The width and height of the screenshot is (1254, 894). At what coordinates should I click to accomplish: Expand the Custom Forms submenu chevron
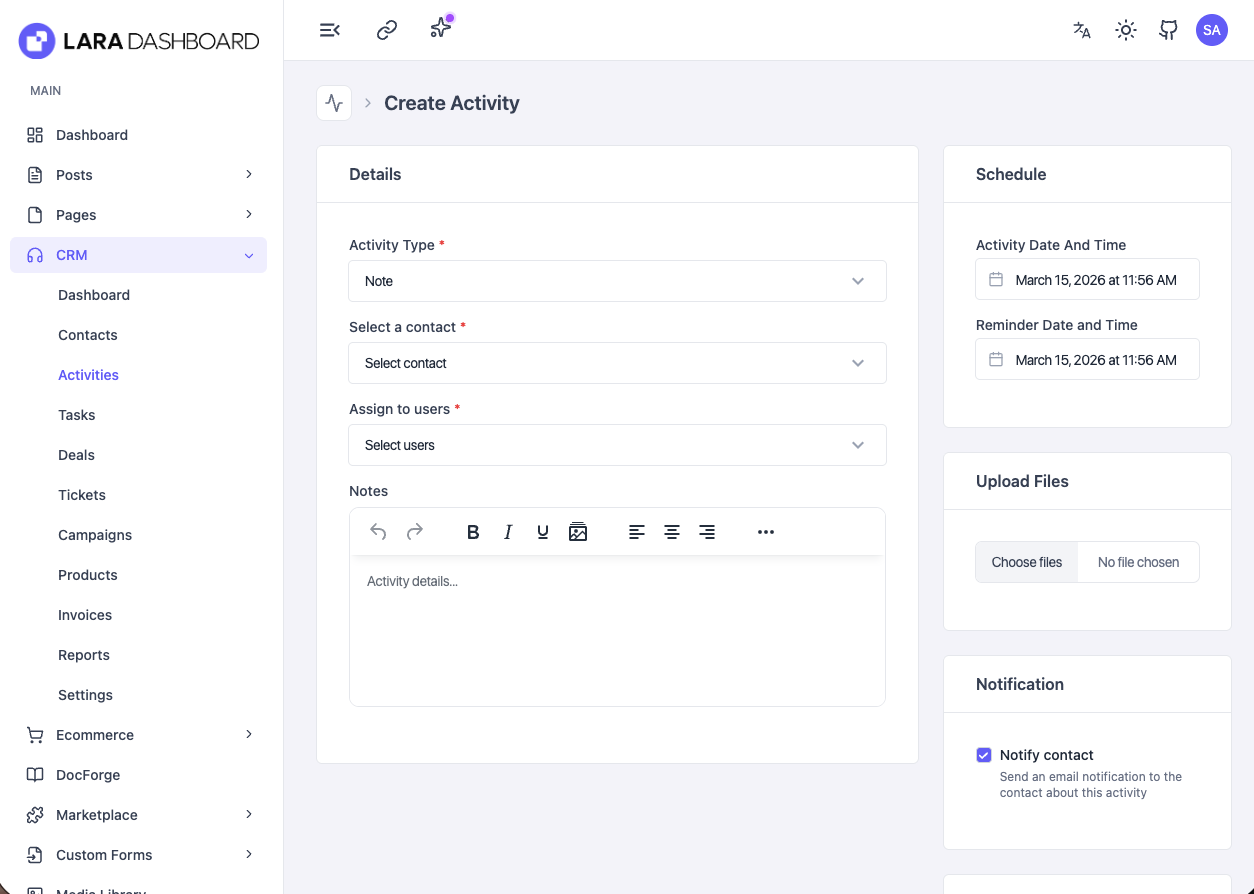click(x=249, y=854)
